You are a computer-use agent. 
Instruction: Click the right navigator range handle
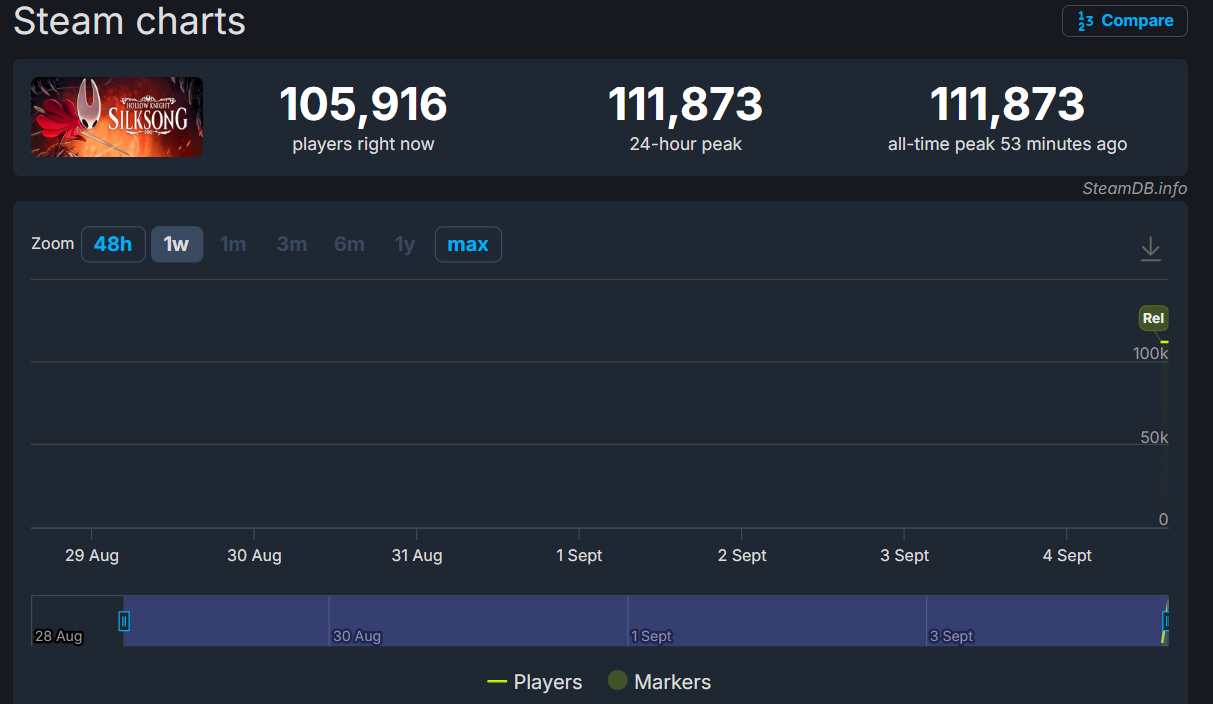tap(1165, 621)
